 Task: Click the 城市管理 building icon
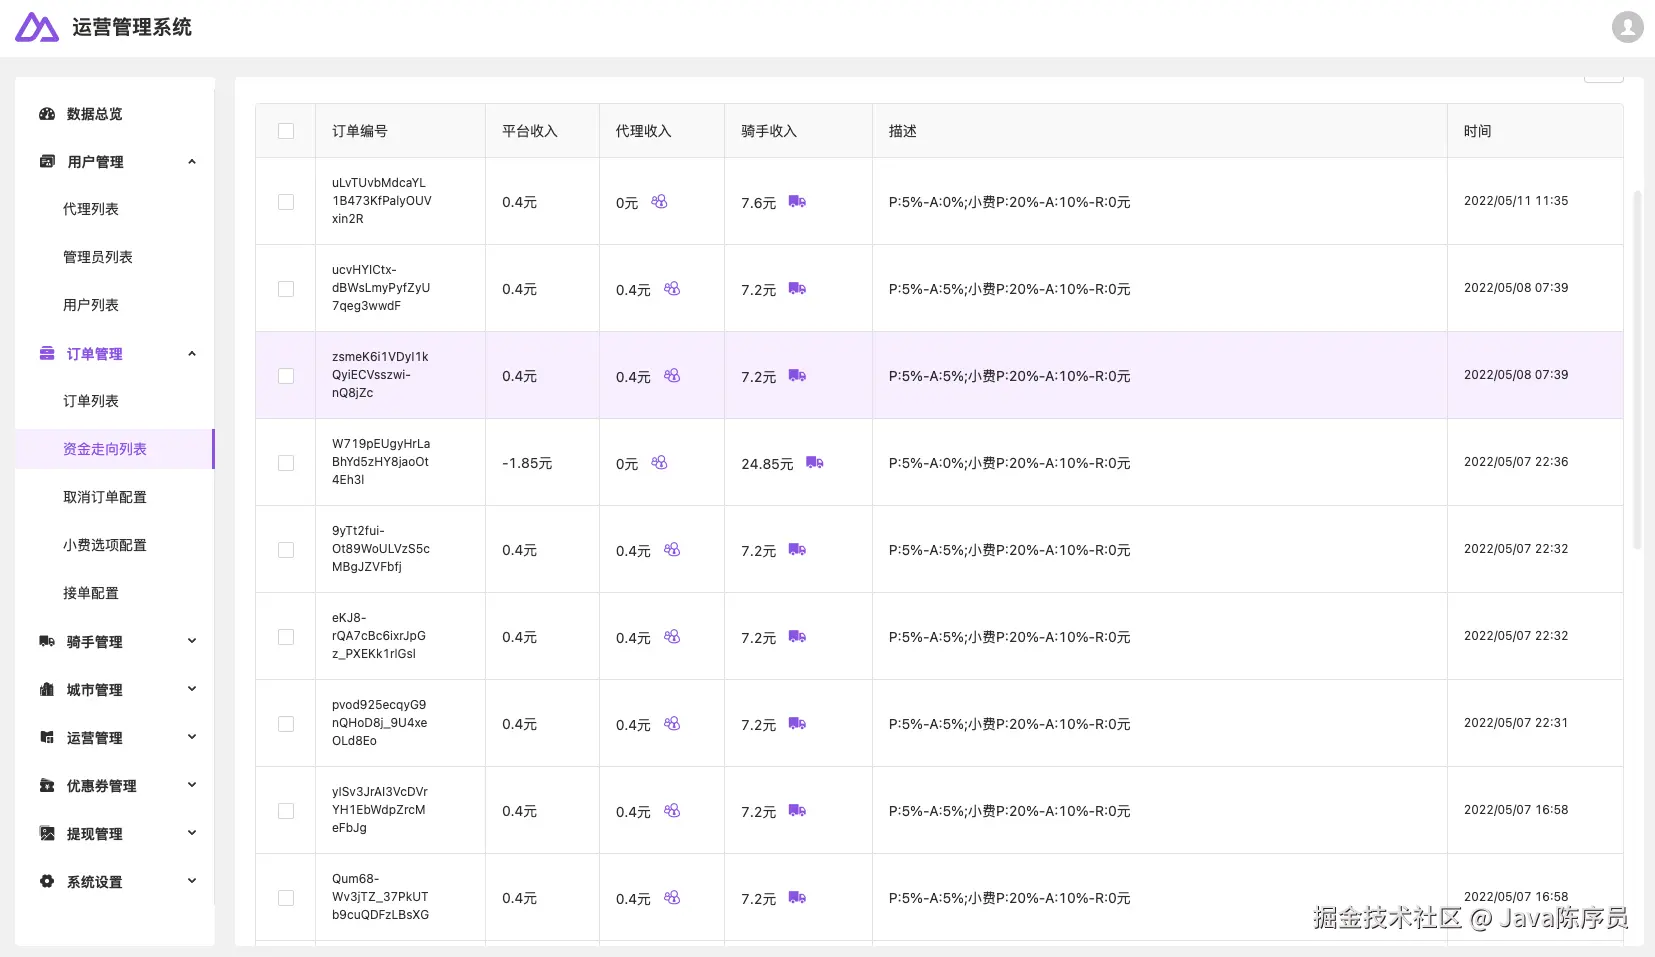tap(47, 689)
